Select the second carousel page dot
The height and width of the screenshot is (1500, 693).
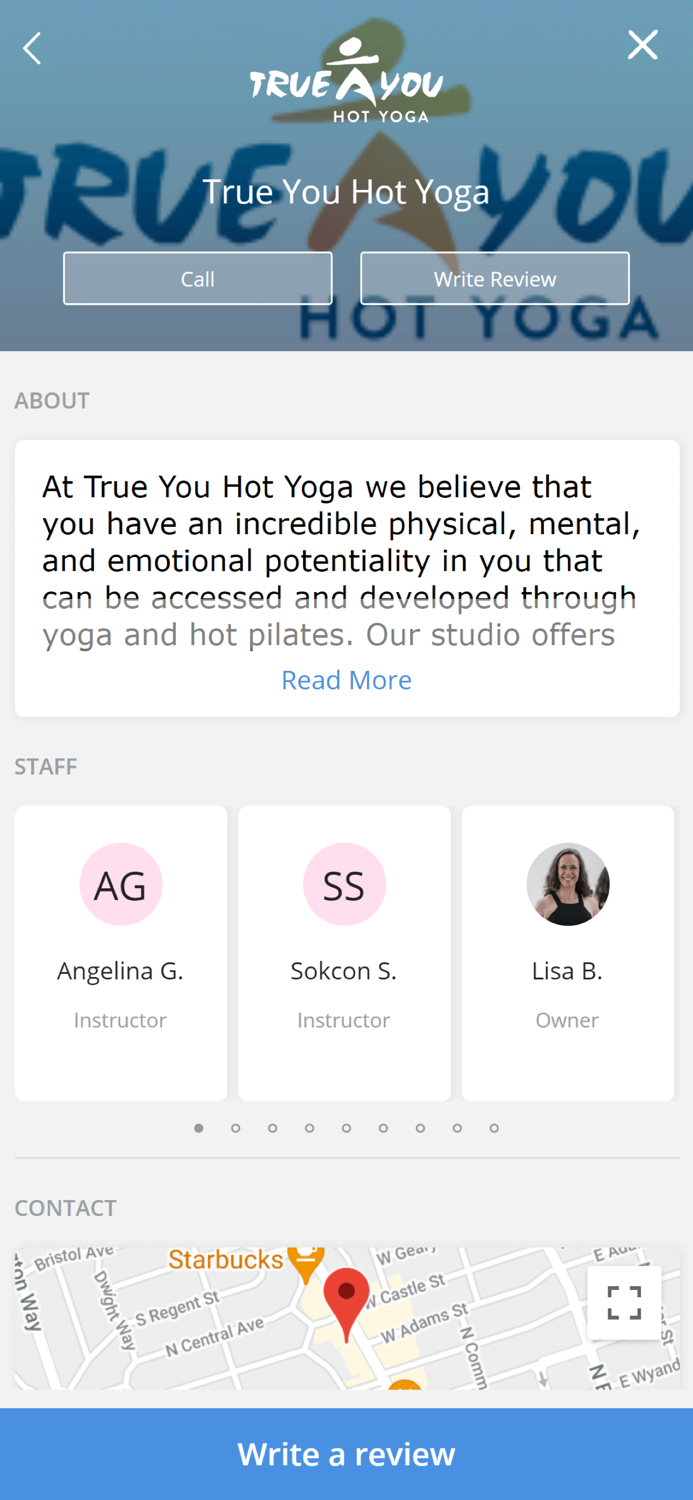click(x=236, y=1127)
